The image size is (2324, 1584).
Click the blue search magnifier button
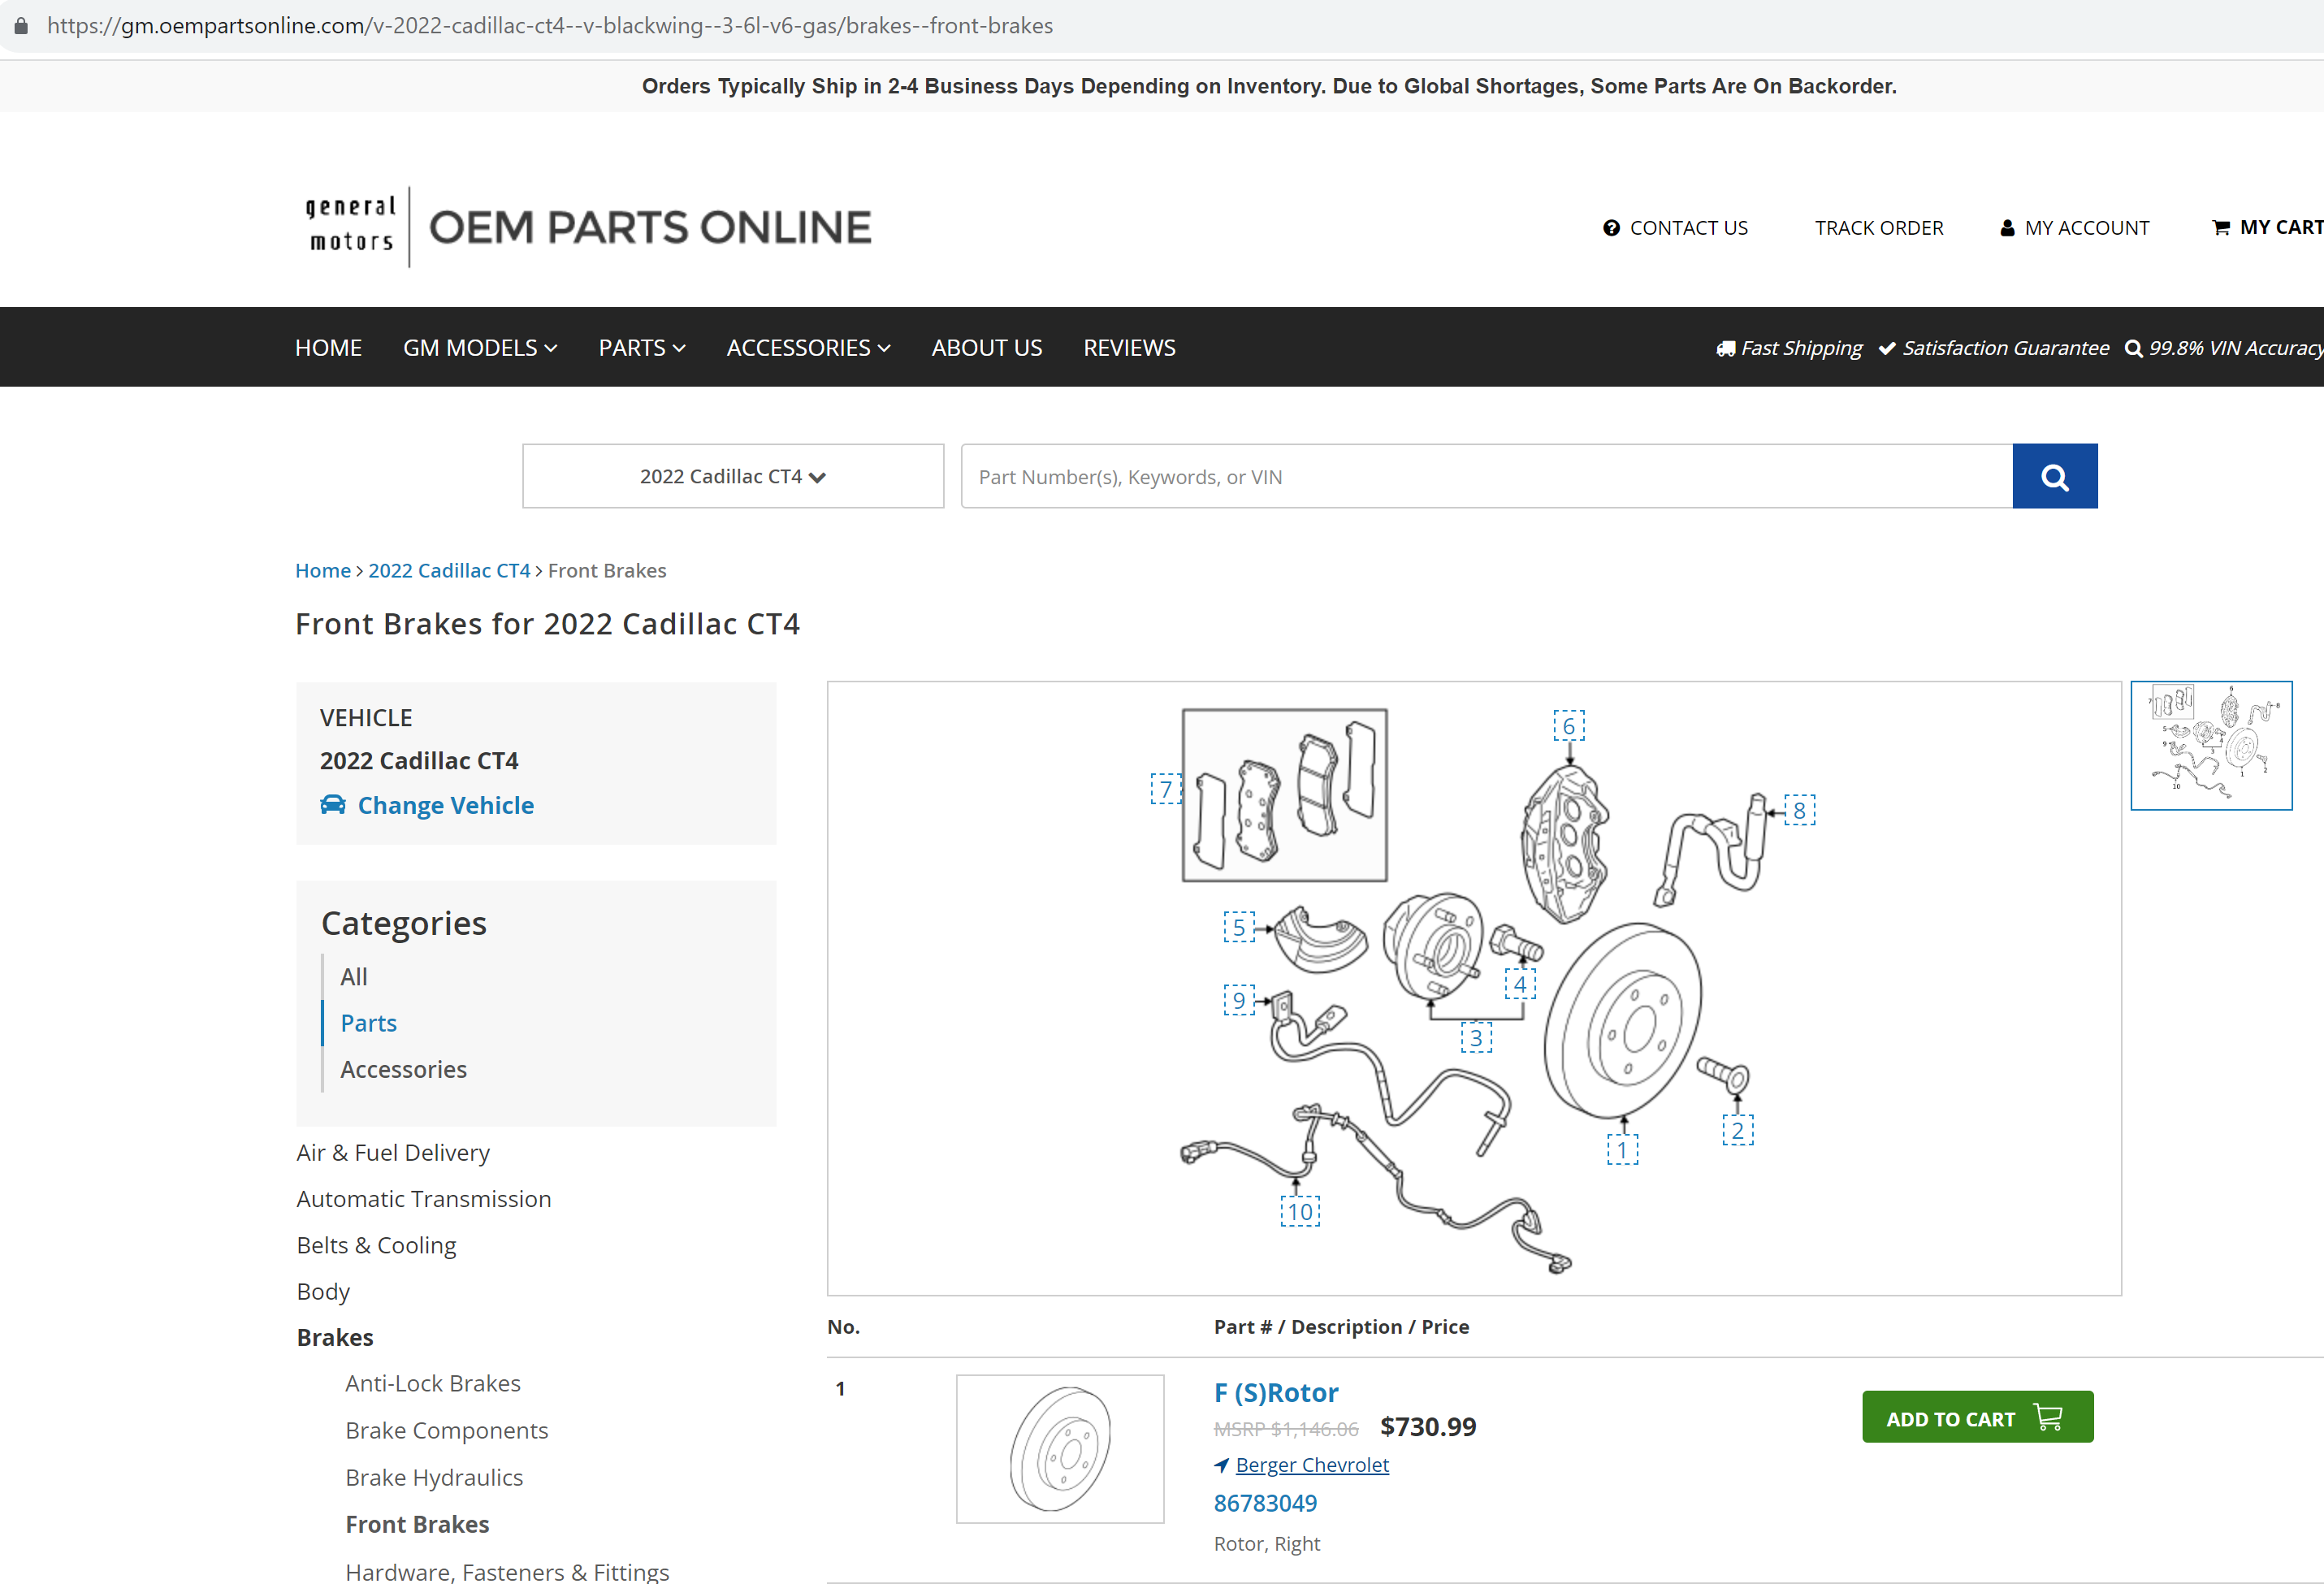point(2054,476)
